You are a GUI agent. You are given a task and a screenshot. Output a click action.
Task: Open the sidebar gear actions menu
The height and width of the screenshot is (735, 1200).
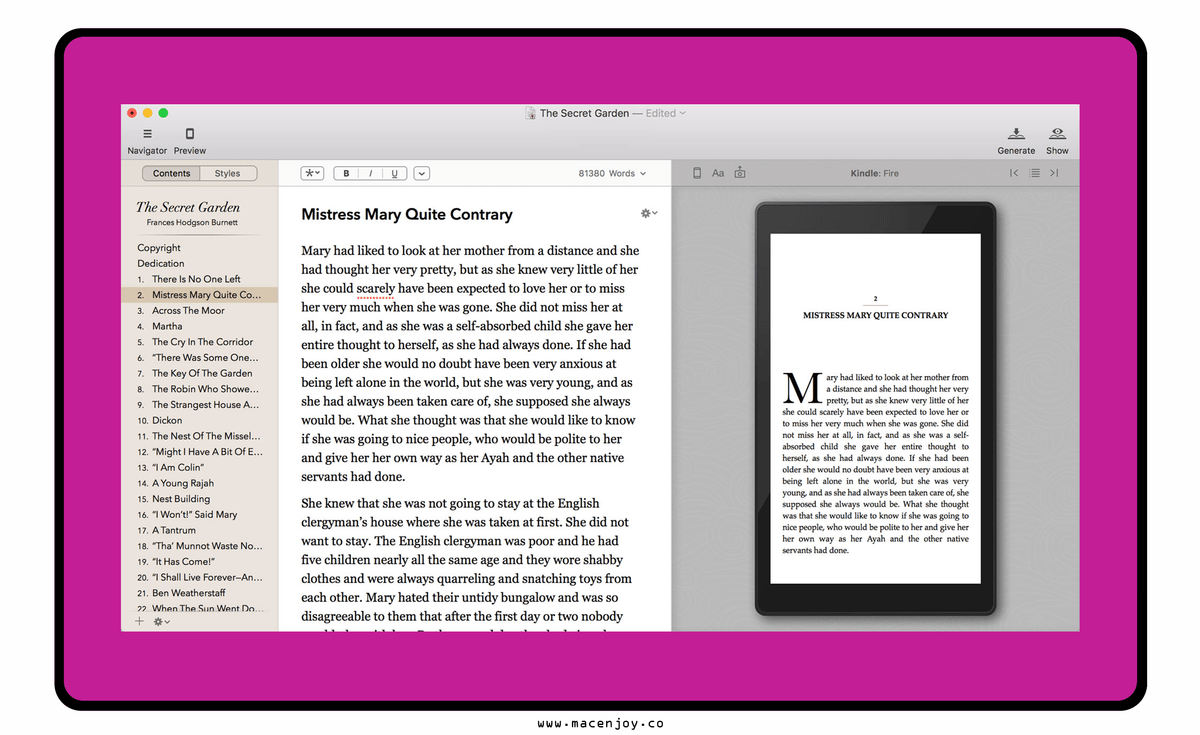click(x=161, y=621)
